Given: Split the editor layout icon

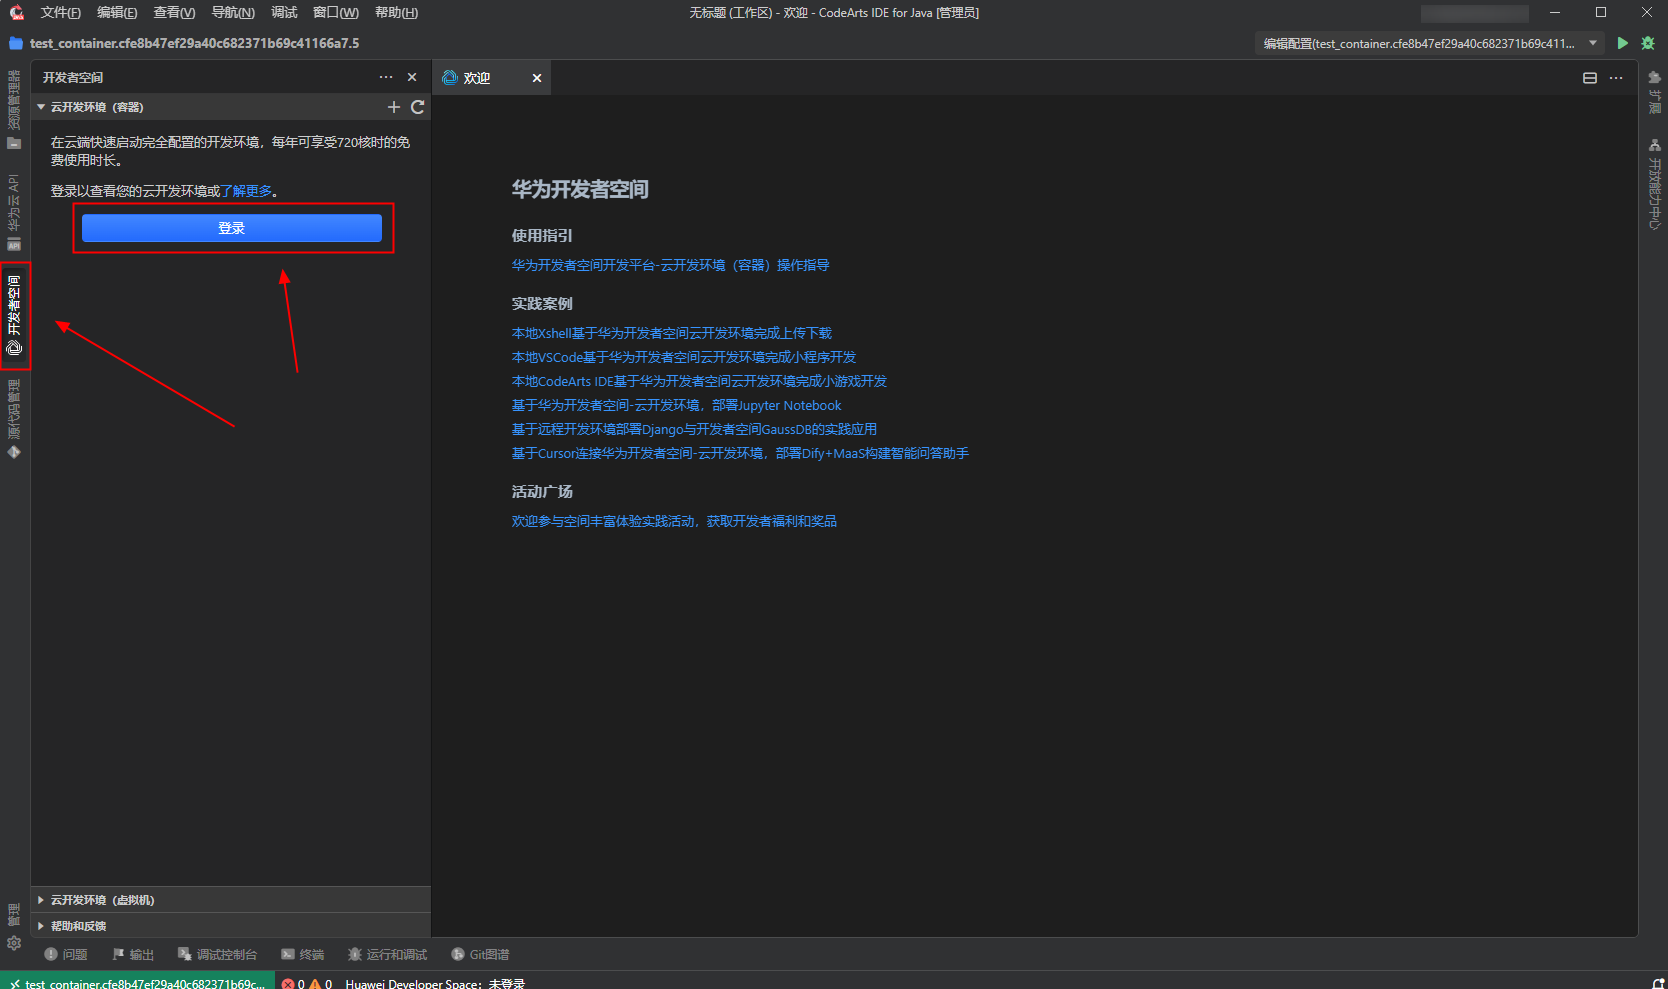Looking at the screenshot, I should [x=1590, y=78].
